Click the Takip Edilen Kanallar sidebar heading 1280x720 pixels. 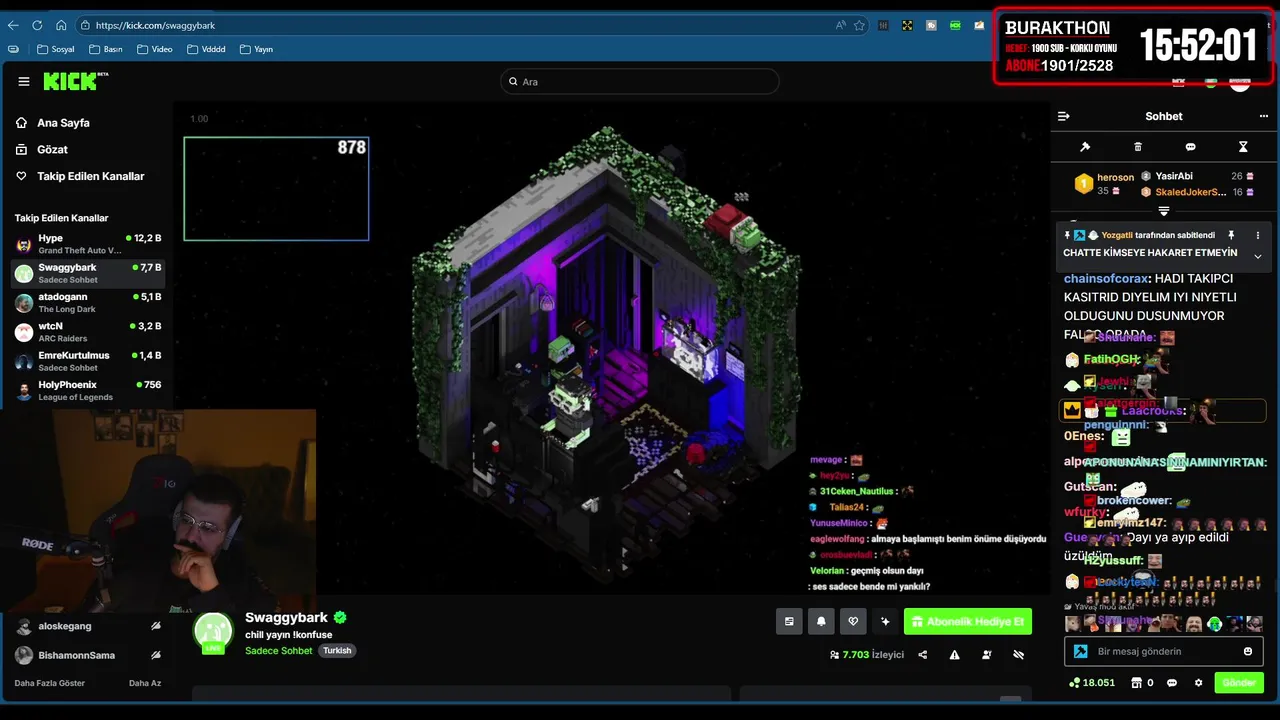61,218
